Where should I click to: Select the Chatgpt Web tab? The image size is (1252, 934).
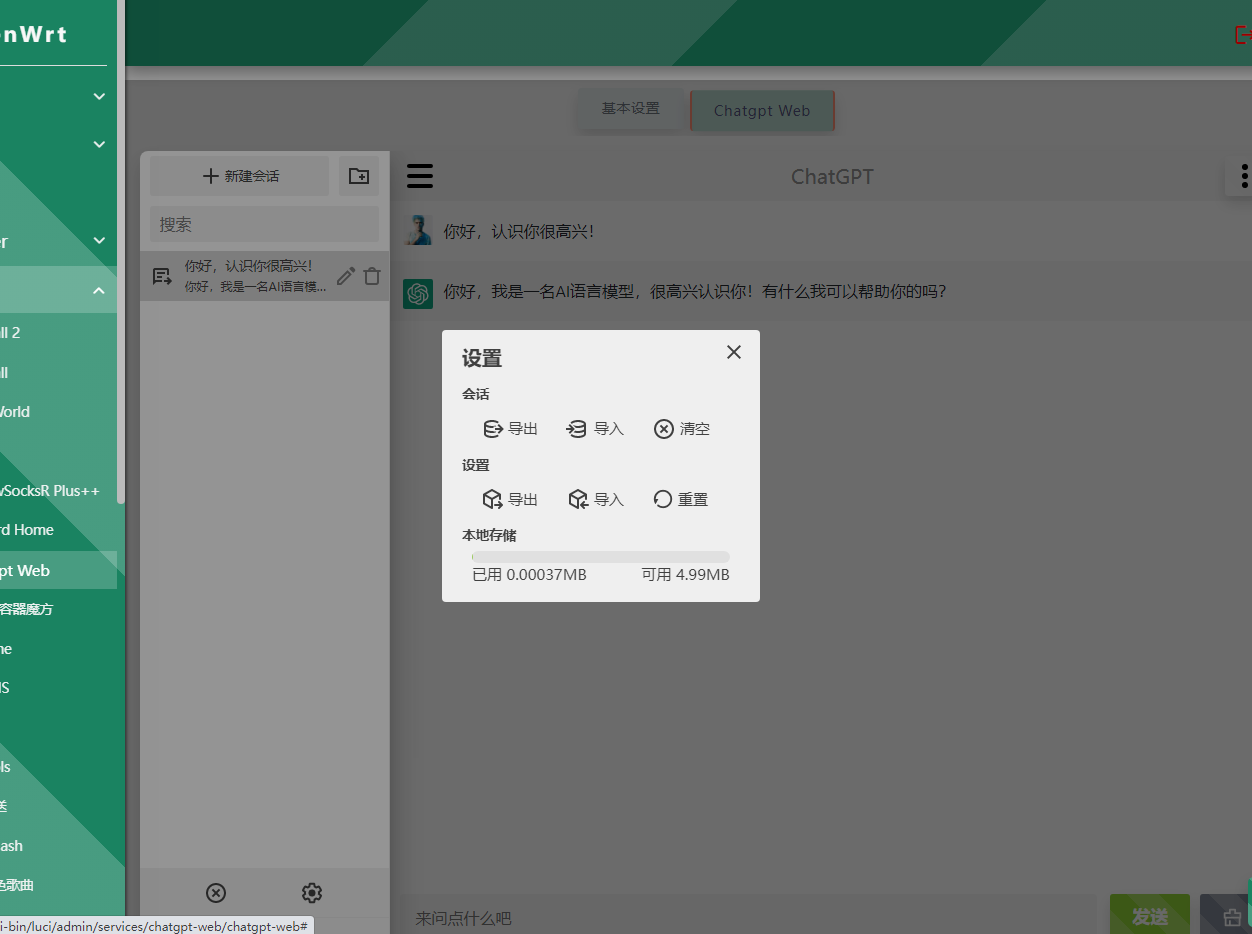(x=762, y=110)
